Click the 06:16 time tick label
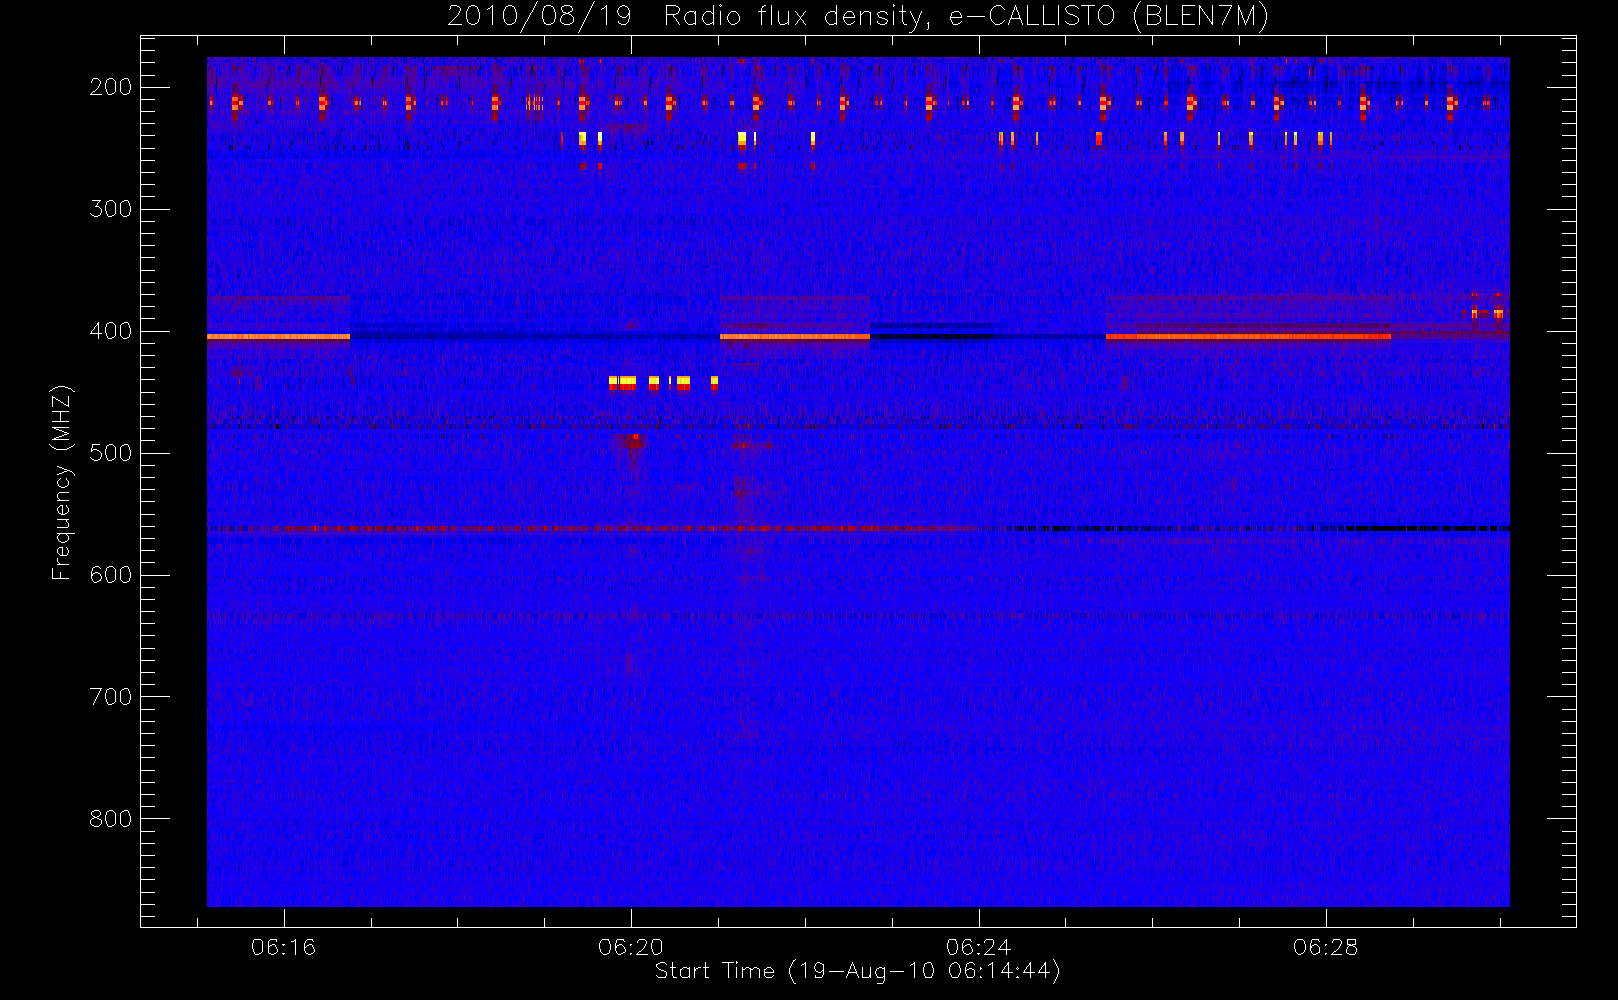The height and width of the screenshot is (1000, 1618). point(283,947)
